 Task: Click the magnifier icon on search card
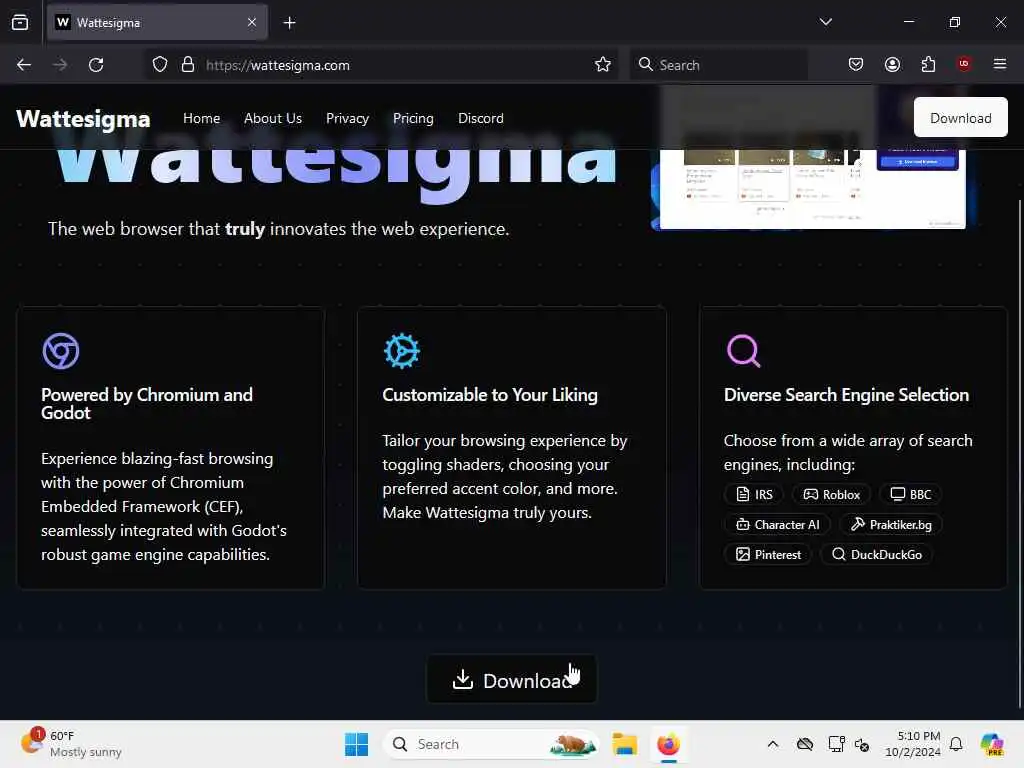tap(744, 351)
